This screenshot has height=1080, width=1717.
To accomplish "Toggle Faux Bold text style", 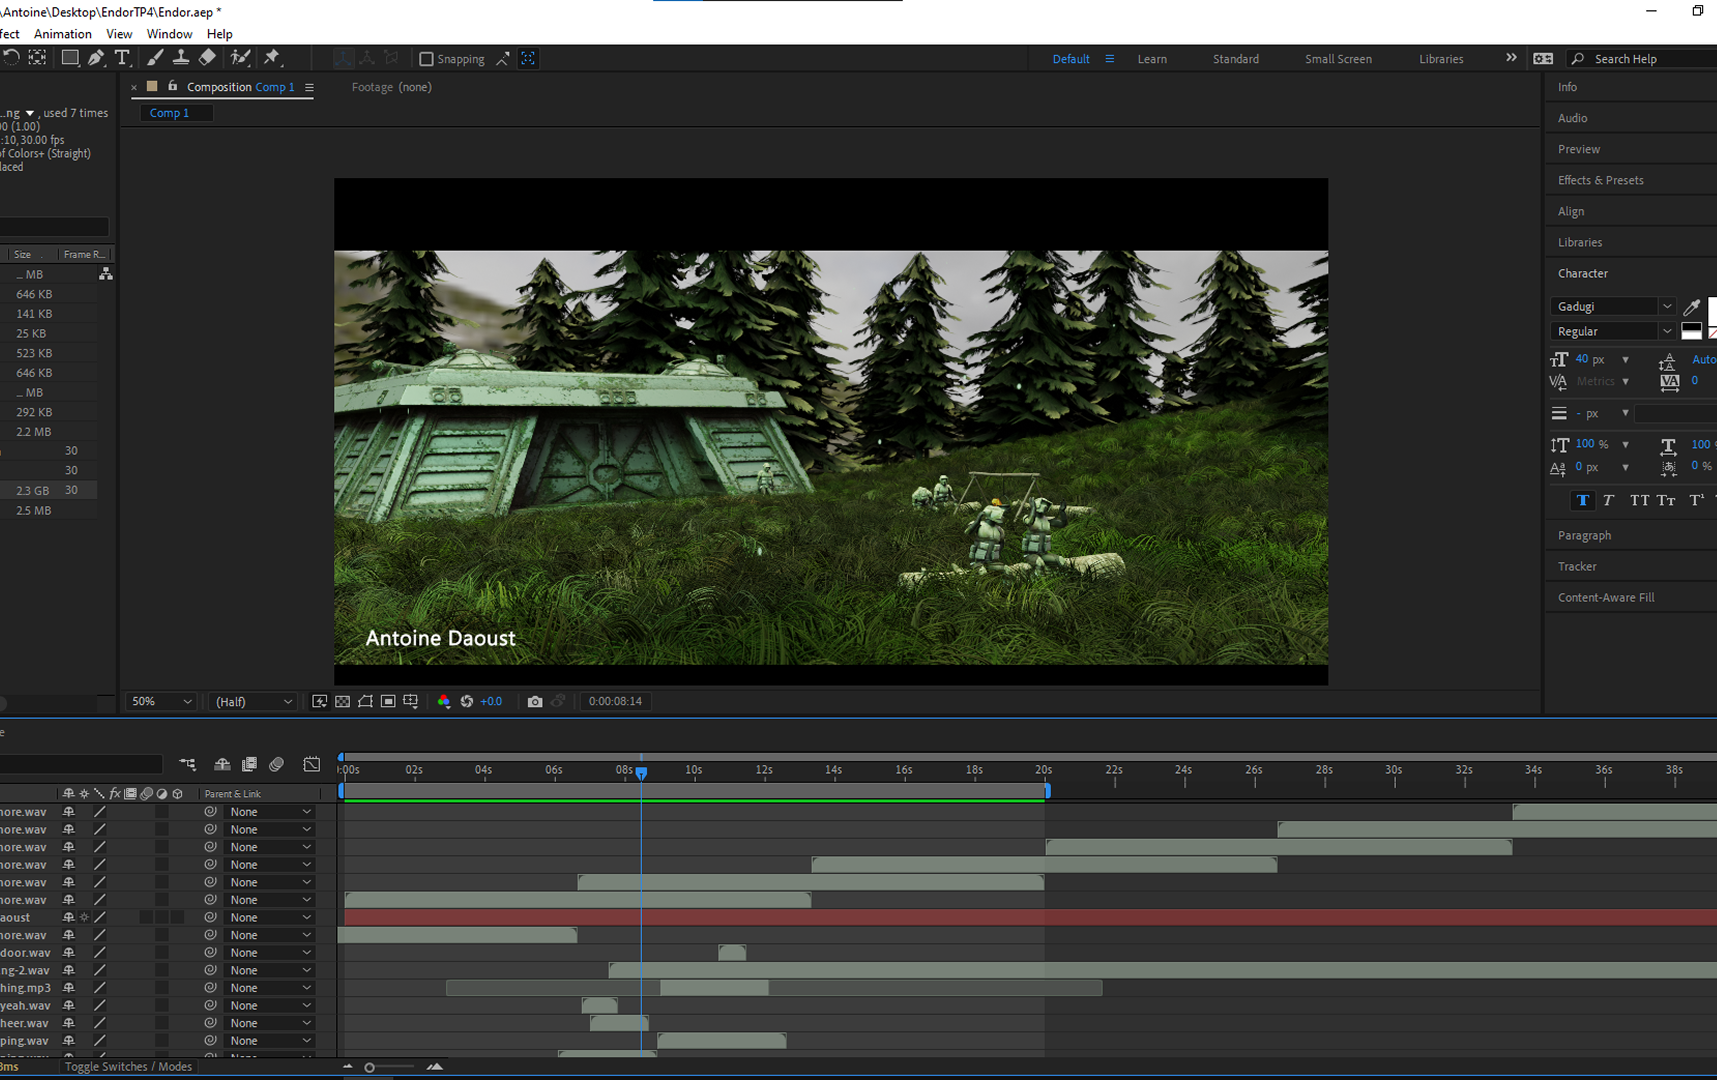I will pos(1582,501).
